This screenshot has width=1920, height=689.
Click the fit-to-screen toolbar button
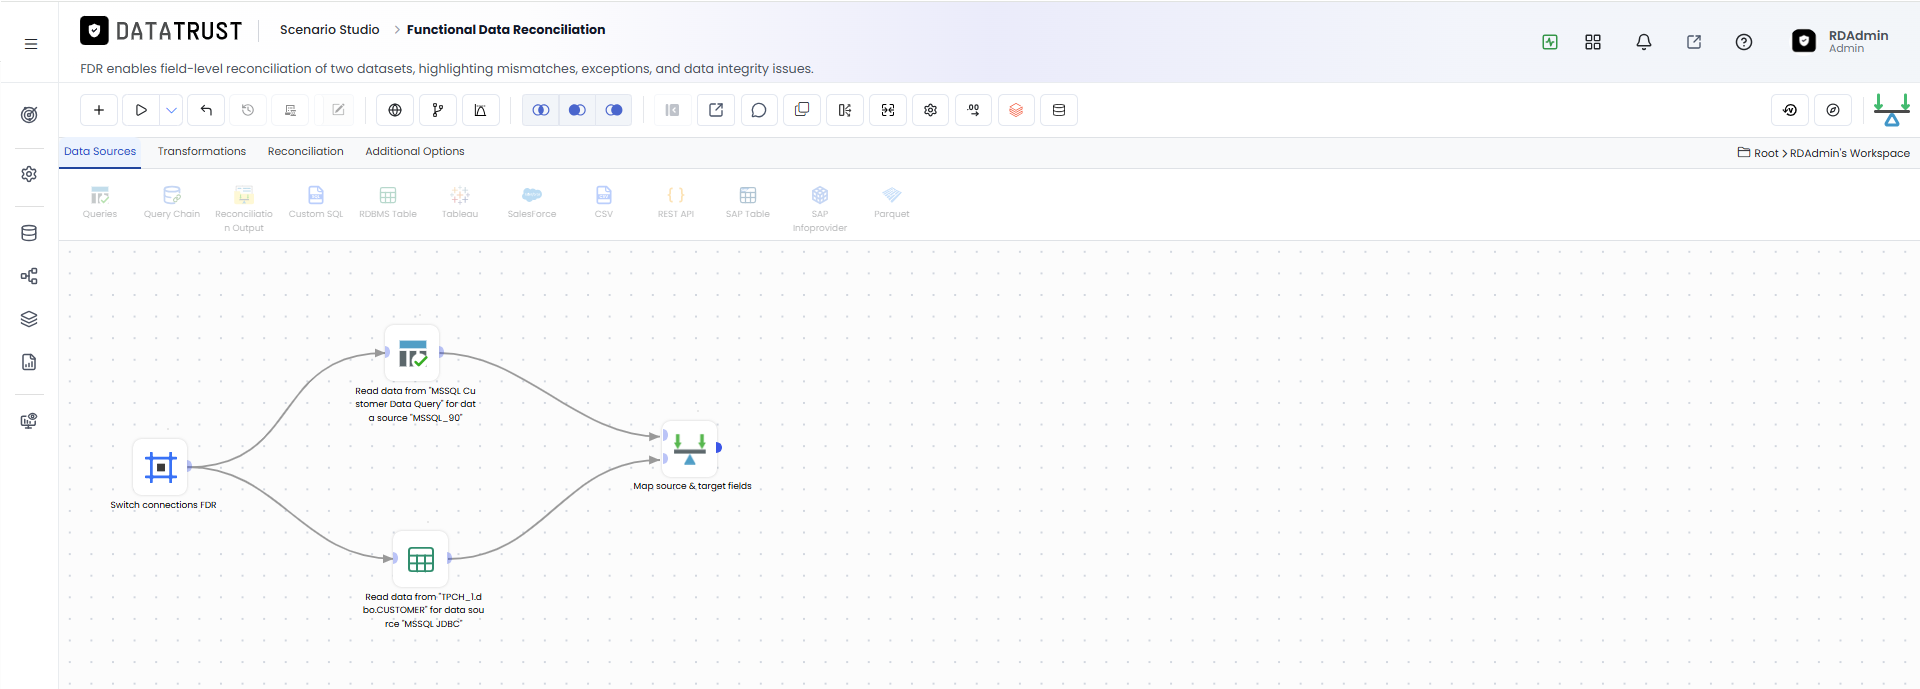(x=888, y=110)
